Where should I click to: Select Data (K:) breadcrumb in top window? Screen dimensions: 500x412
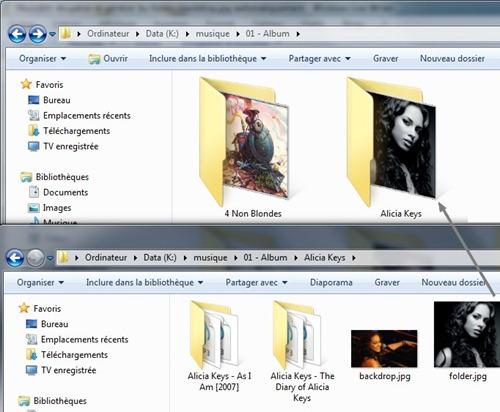162,34
